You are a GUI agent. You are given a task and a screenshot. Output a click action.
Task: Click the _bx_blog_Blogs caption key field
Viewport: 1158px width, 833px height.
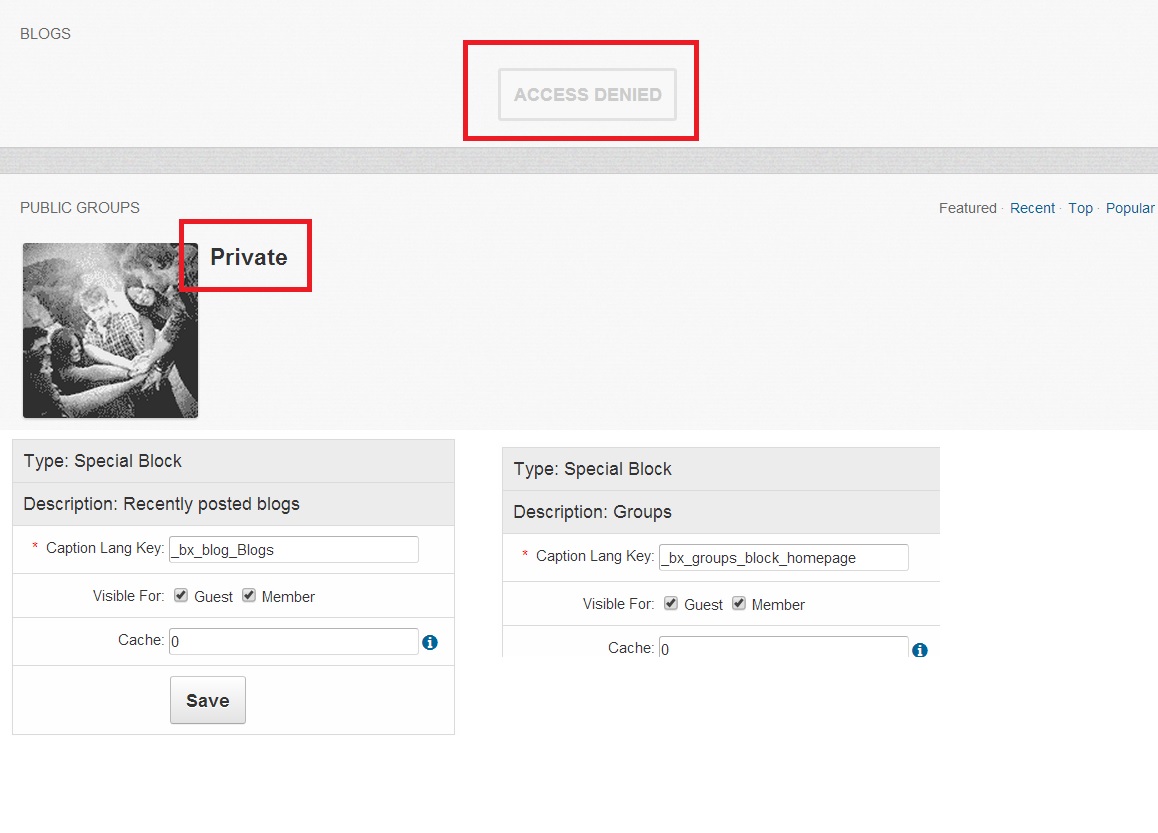tap(294, 549)
